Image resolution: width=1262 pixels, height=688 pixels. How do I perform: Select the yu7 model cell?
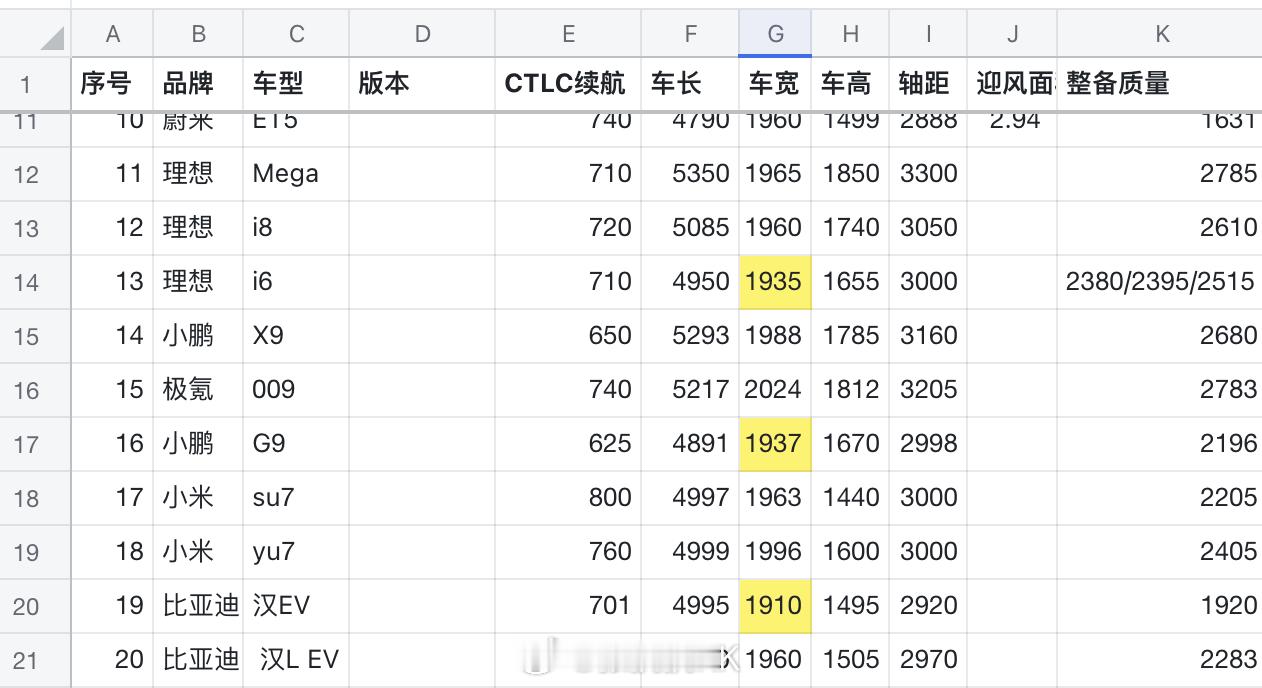tap(296, 552)
